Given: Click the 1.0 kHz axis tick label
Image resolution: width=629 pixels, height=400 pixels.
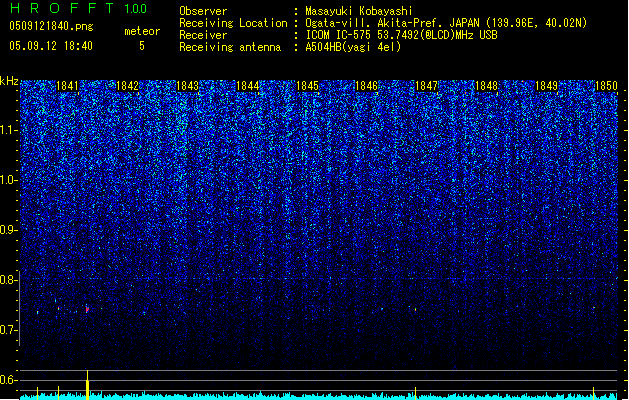Looking at the screenshot, I should (9, 180).
